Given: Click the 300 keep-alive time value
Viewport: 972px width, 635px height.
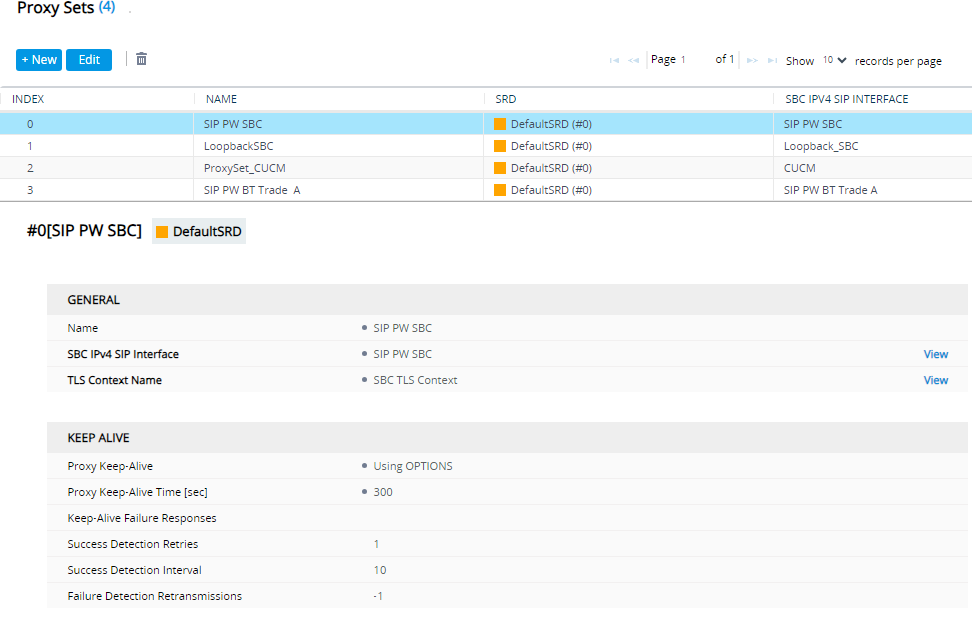Looking at the screenshot, I should [383, 492].
